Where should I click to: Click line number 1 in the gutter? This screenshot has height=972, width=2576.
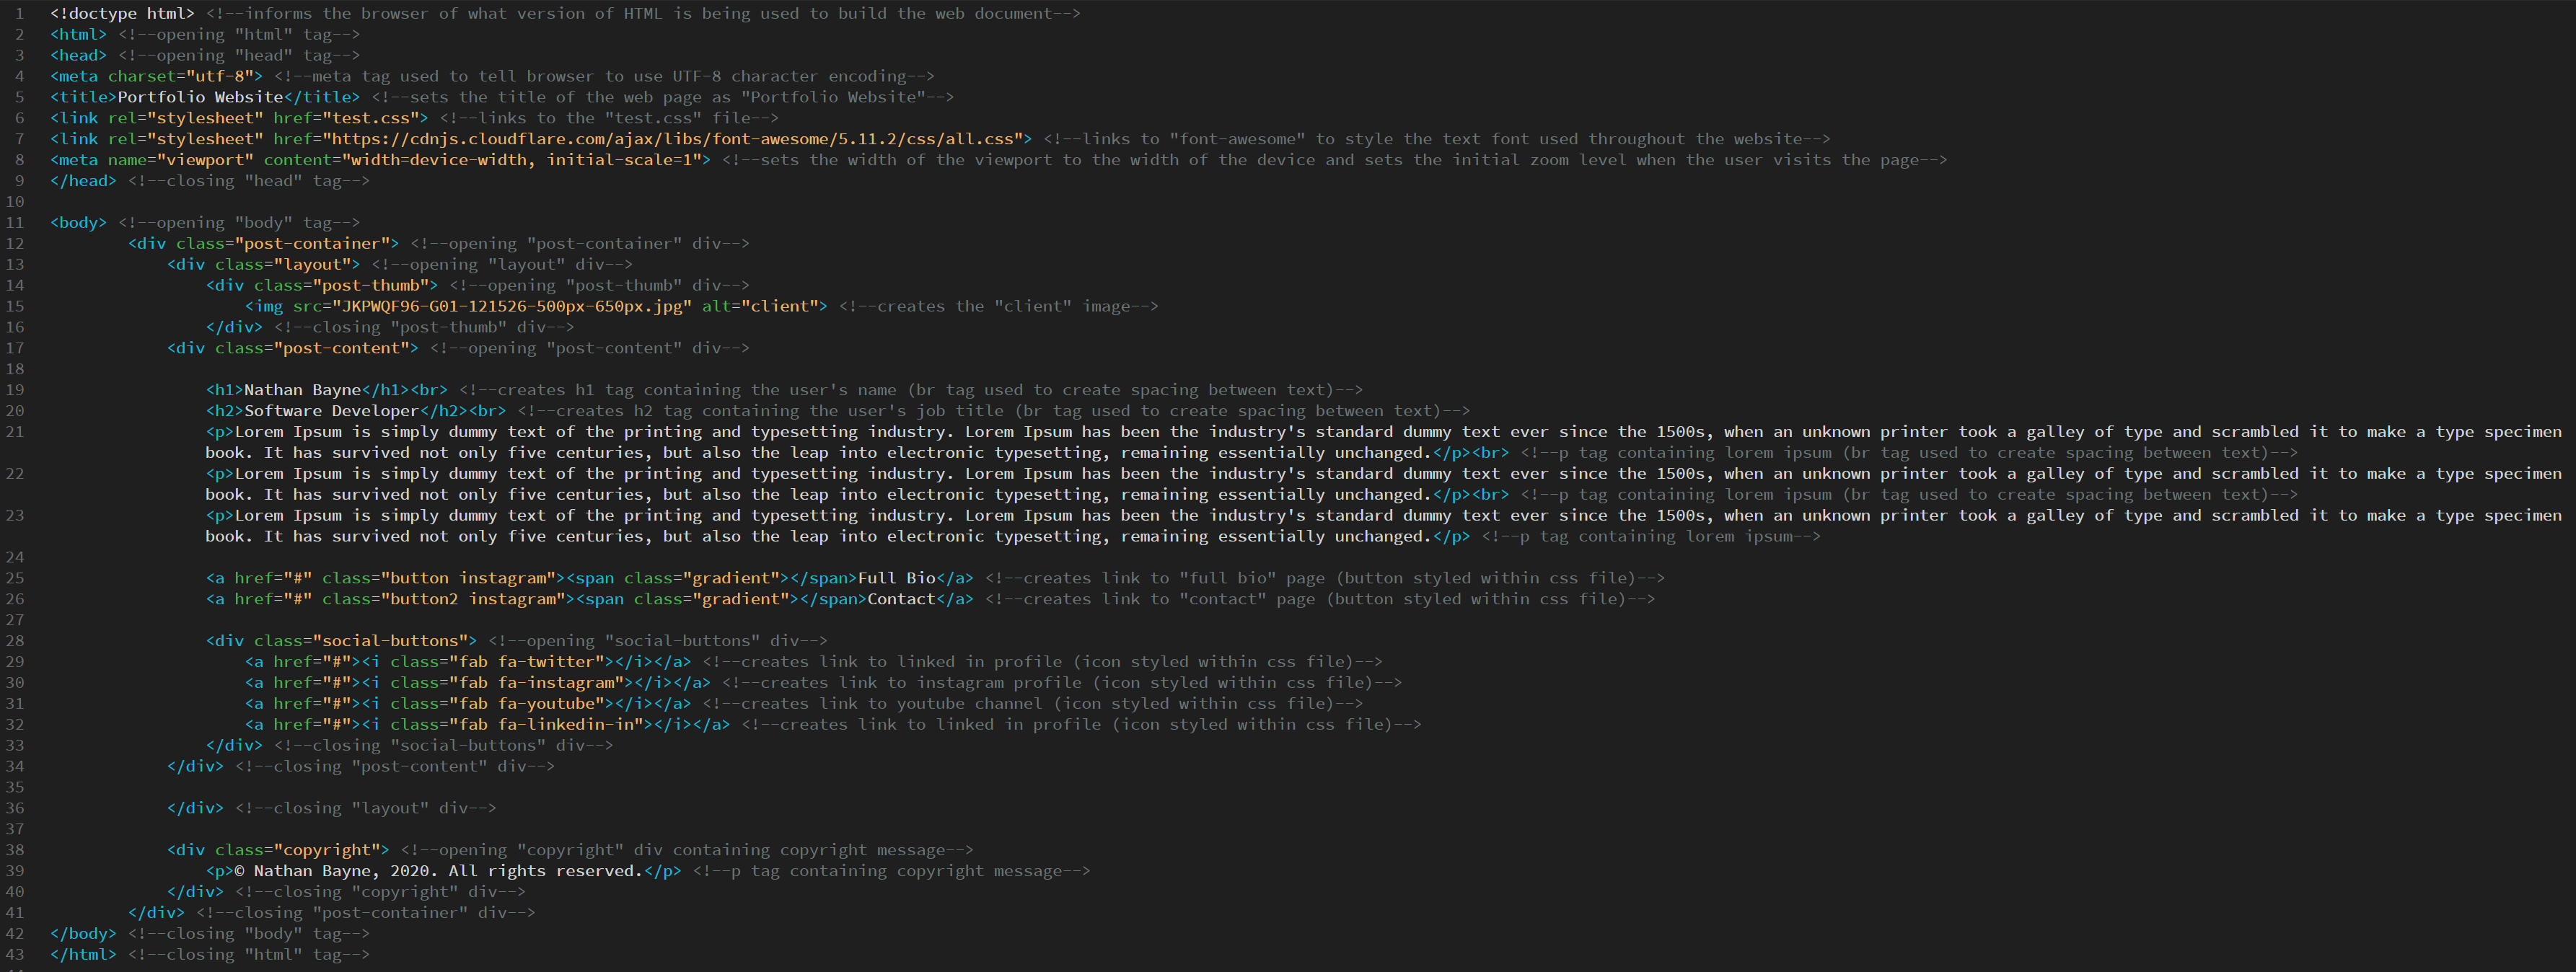[19, 14]
